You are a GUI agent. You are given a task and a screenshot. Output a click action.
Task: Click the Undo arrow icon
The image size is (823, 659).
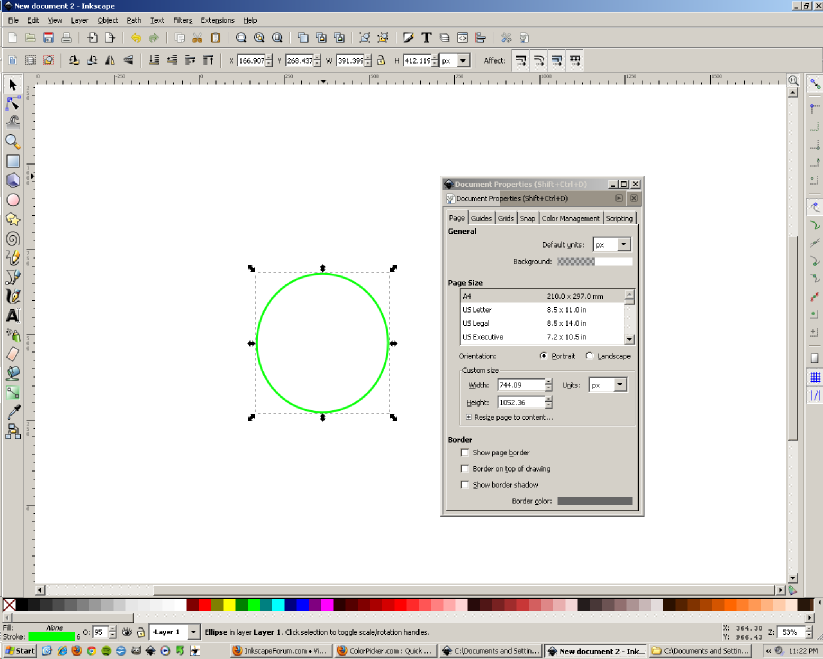click(136, 38)
